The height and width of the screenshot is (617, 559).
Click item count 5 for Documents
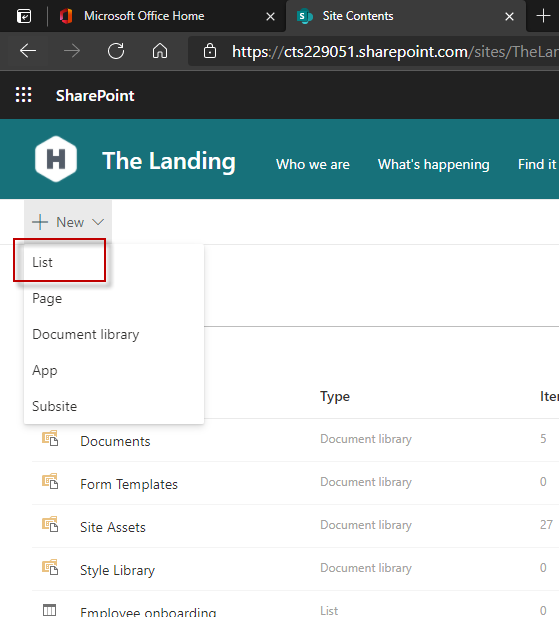(543, 438)
